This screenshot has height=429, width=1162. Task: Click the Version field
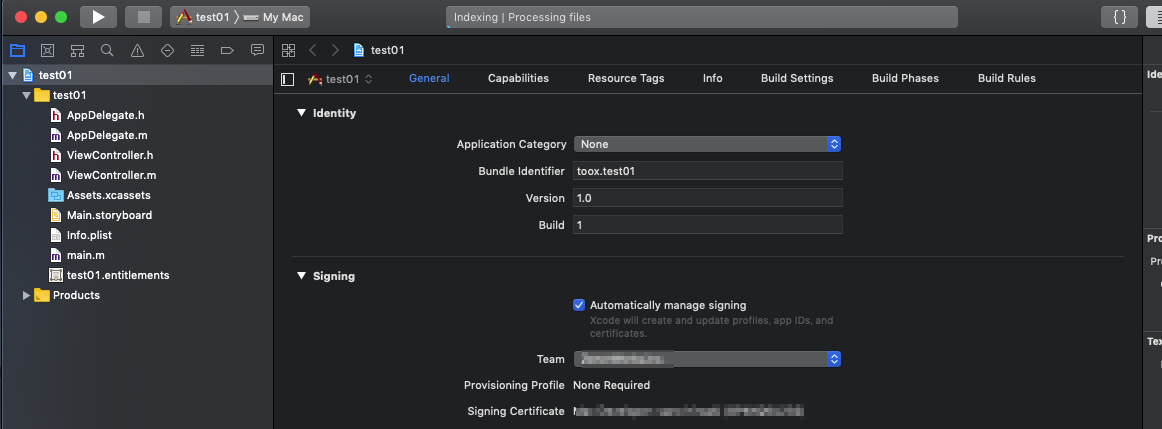(708, 198)
